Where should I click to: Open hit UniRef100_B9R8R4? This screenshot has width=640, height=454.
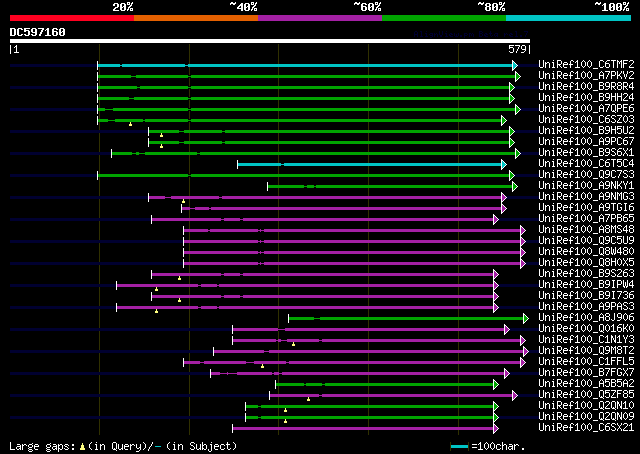pos(586,87)
